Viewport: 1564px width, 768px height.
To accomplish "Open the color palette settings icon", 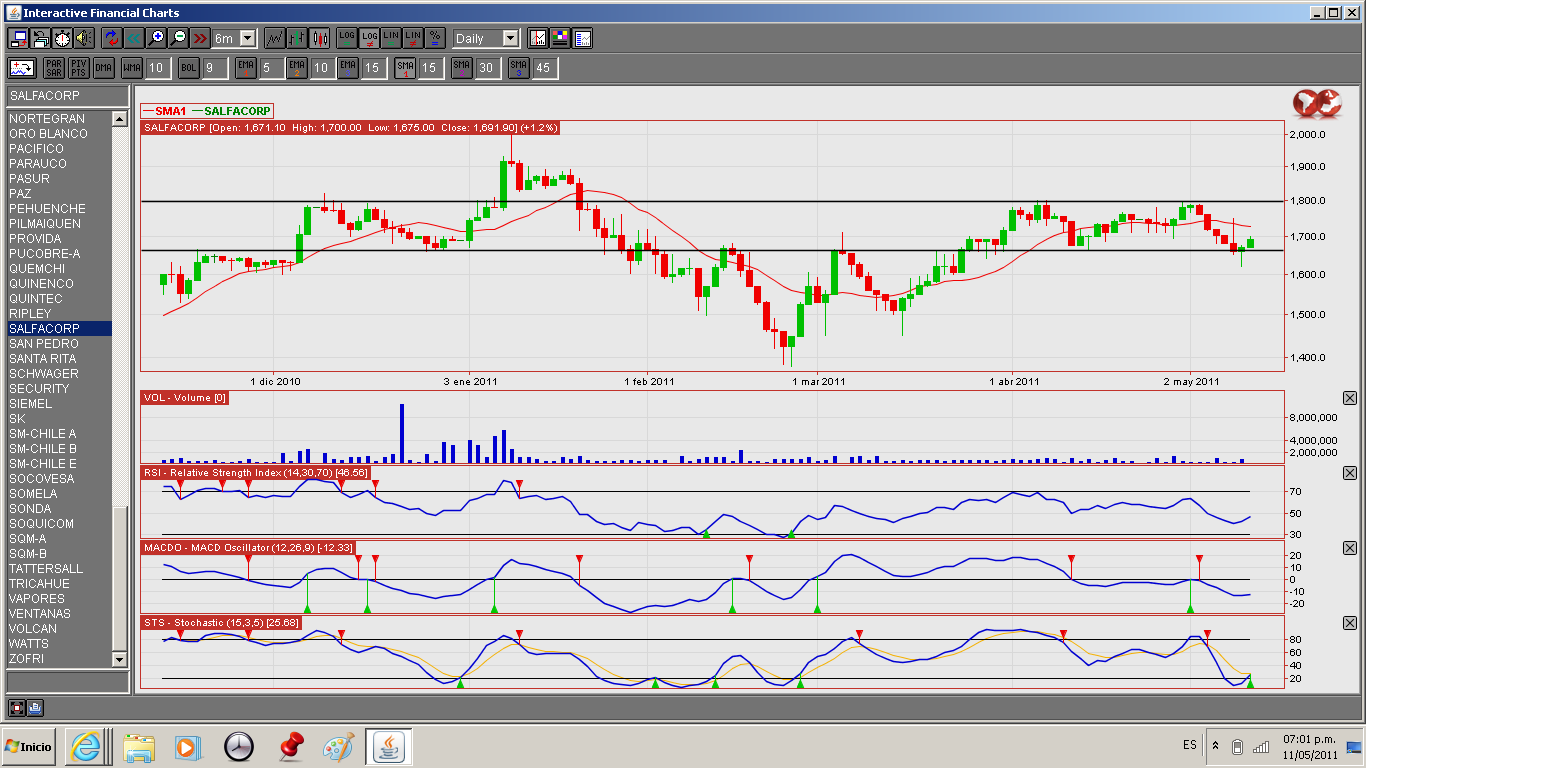I will point(560,38).
